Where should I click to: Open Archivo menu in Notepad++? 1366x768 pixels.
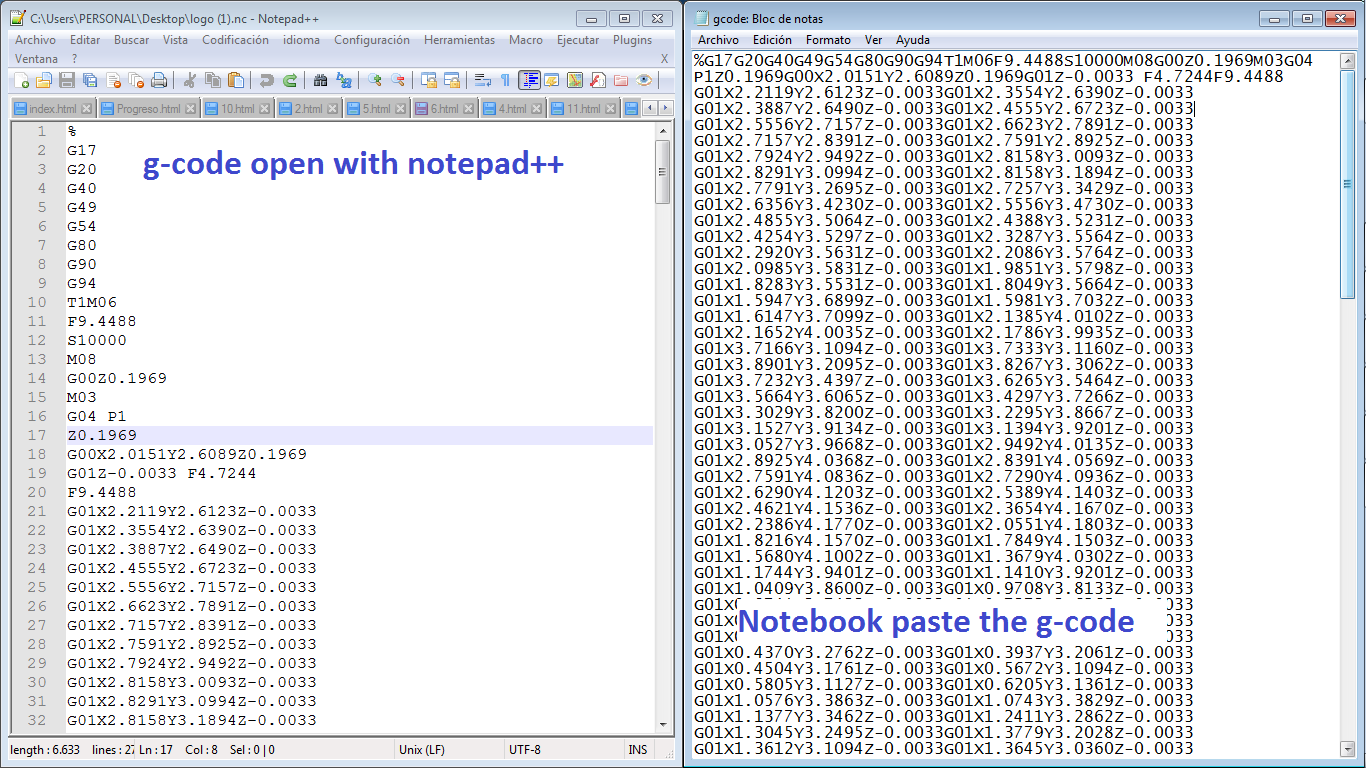tap(35, 40)
